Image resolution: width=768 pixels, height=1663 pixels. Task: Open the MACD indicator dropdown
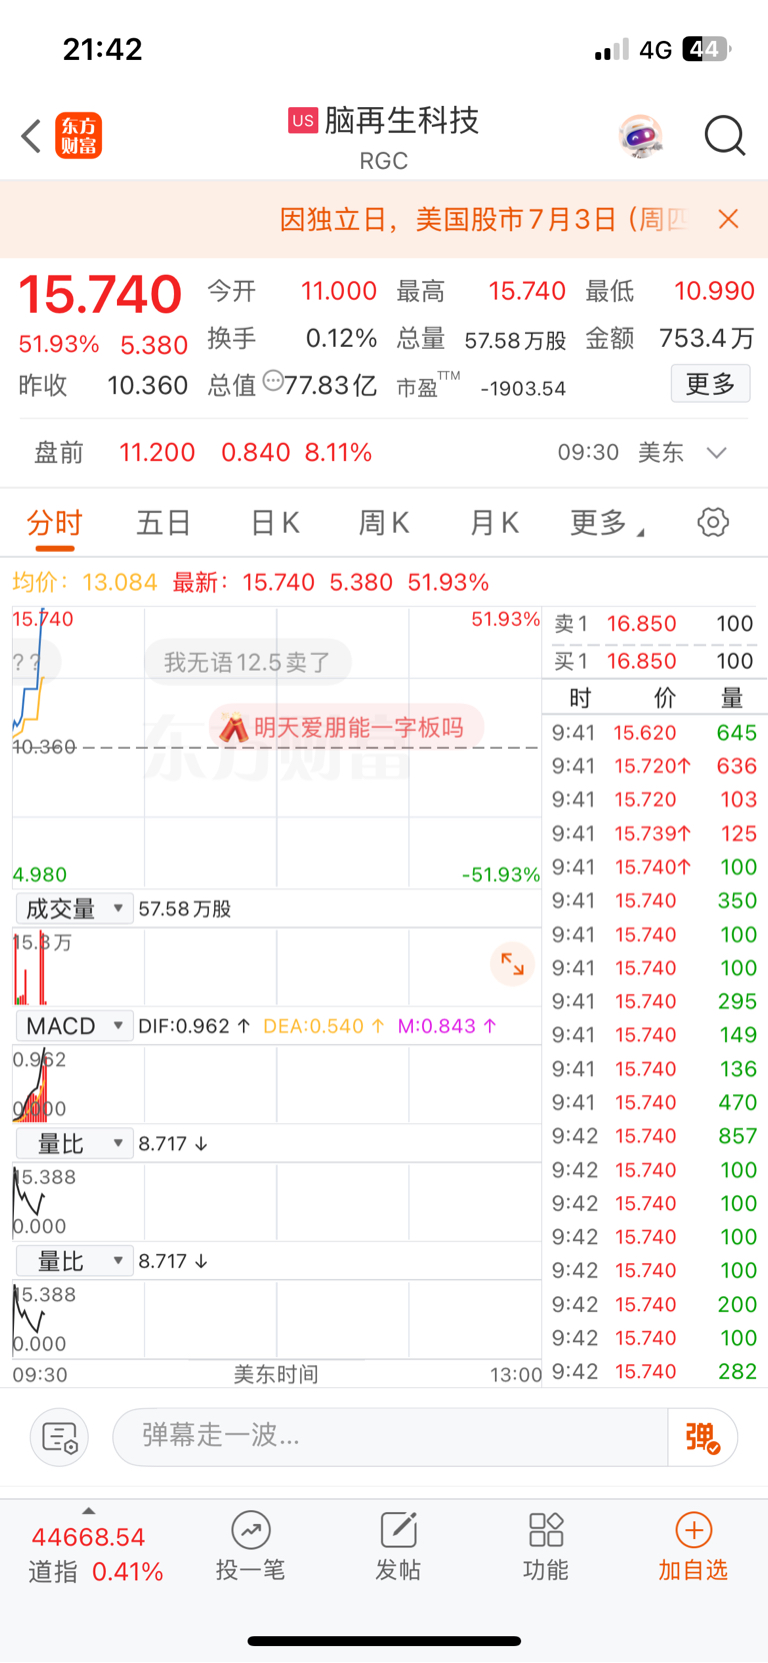tap(74, 1026)
